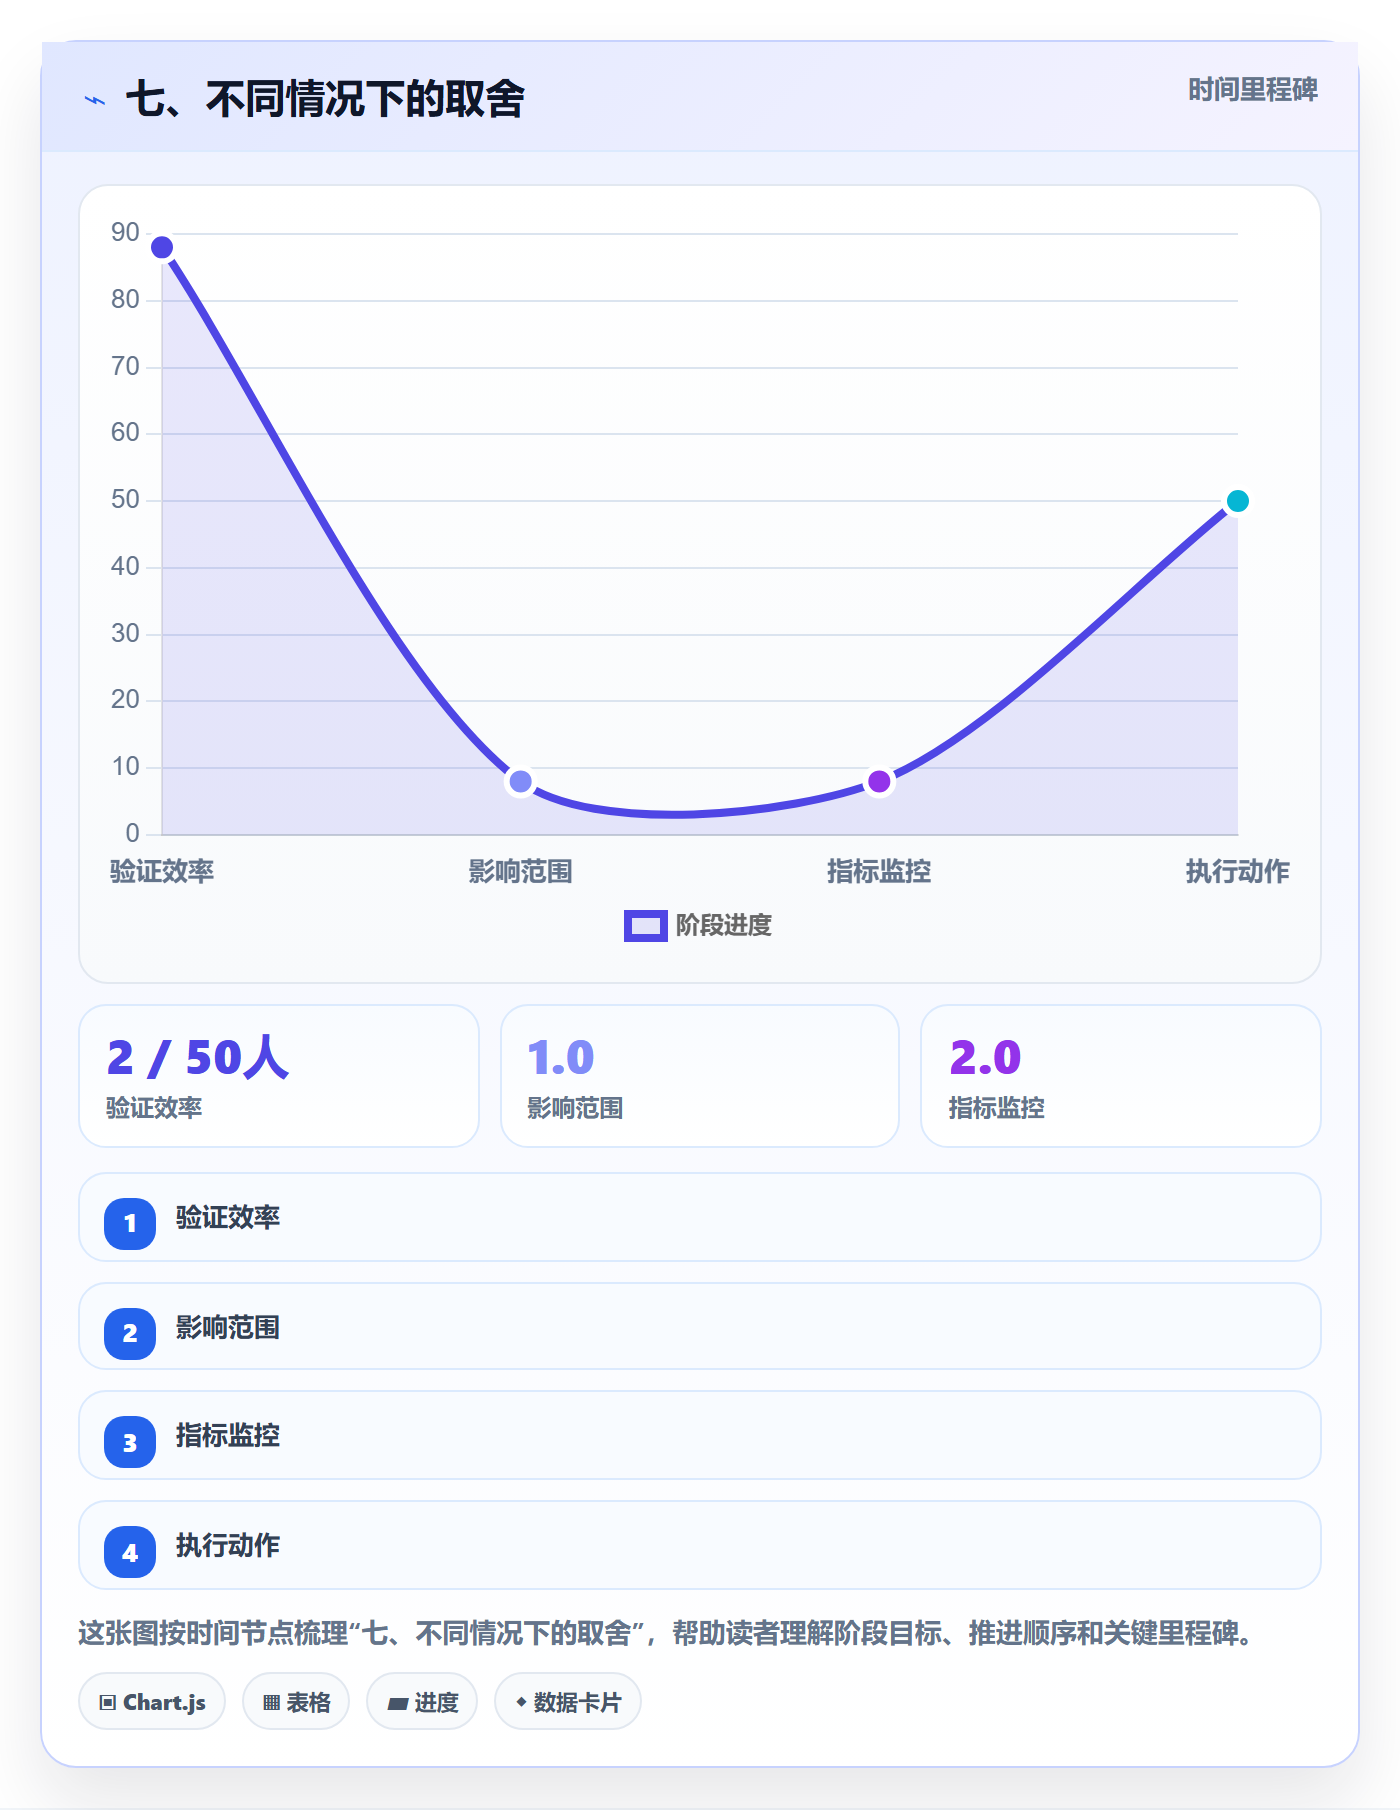Click the 验证效率 x-axis label below the chart

(162, 871)
